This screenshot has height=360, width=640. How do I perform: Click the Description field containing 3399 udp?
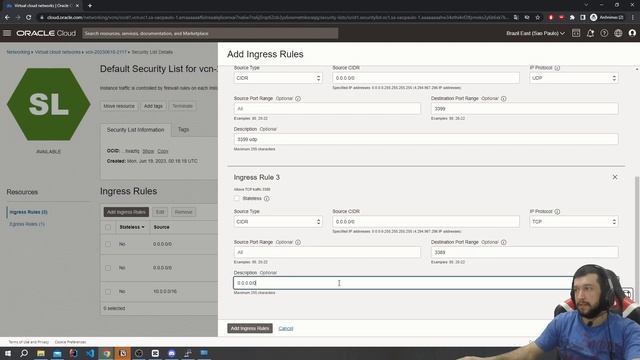click(426, 139)
